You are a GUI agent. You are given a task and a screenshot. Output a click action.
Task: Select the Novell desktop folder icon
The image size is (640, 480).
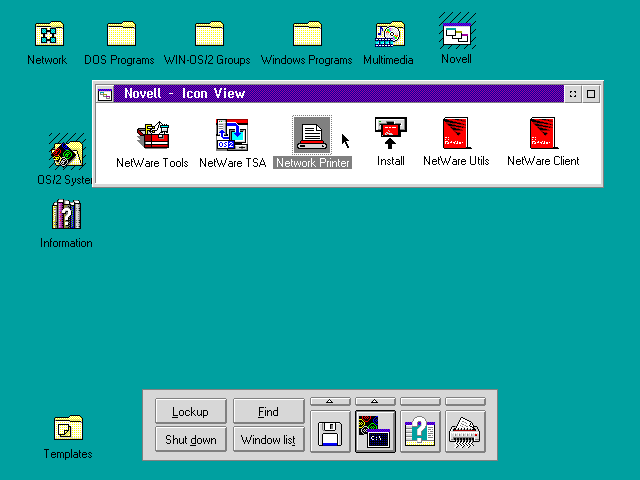point(457,33)
